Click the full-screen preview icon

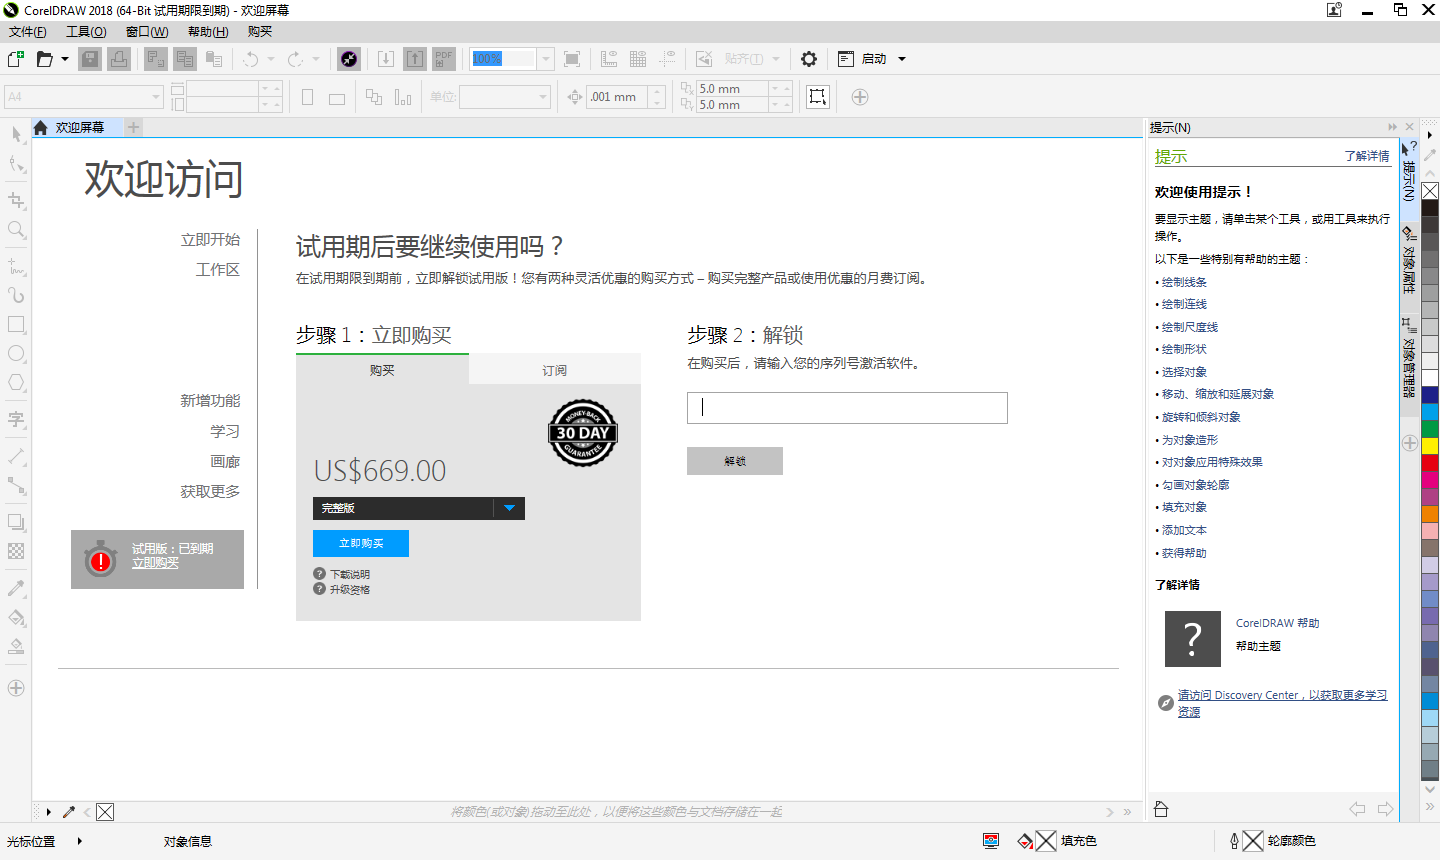coord(572,59)
